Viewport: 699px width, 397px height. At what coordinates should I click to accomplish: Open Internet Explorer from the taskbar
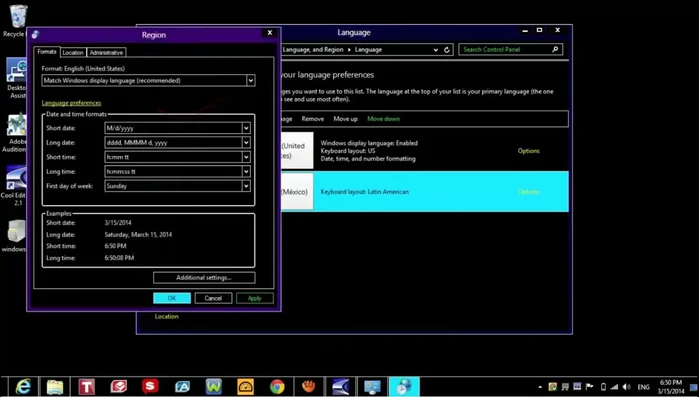pos(23,386)
